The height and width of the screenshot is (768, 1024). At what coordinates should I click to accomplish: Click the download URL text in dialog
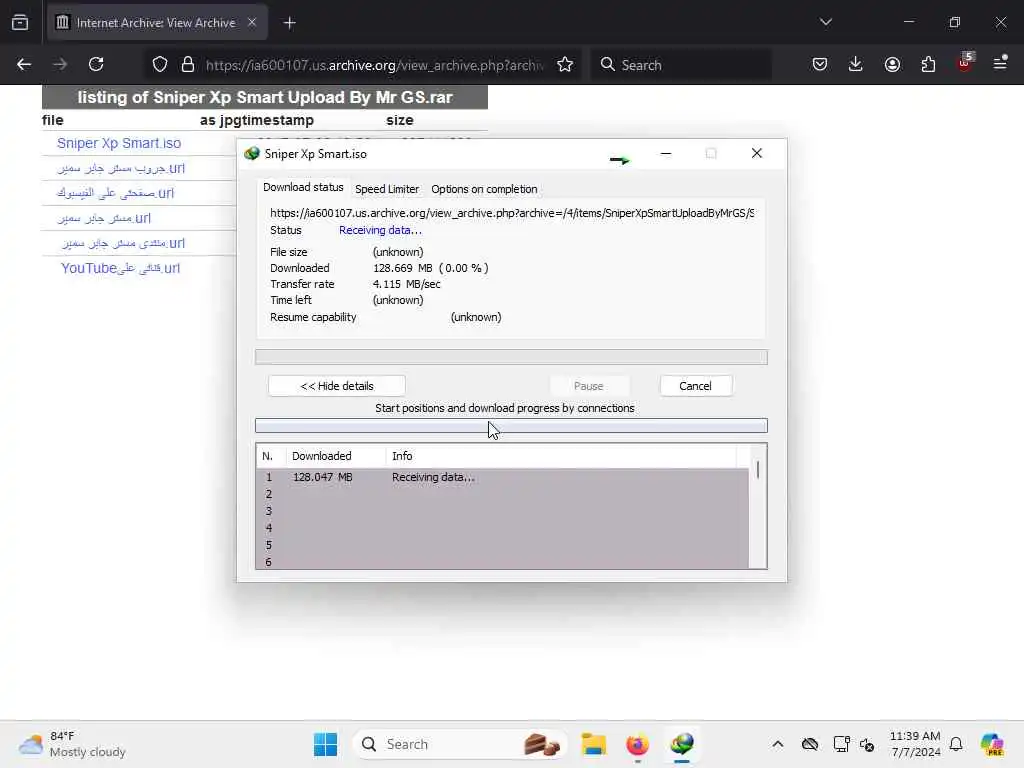(512, 213)
